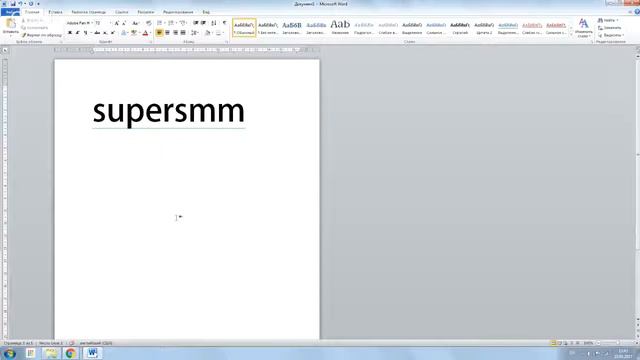Switch to Вид (View) tab
The image size is (640, 360).
[206, 12]
